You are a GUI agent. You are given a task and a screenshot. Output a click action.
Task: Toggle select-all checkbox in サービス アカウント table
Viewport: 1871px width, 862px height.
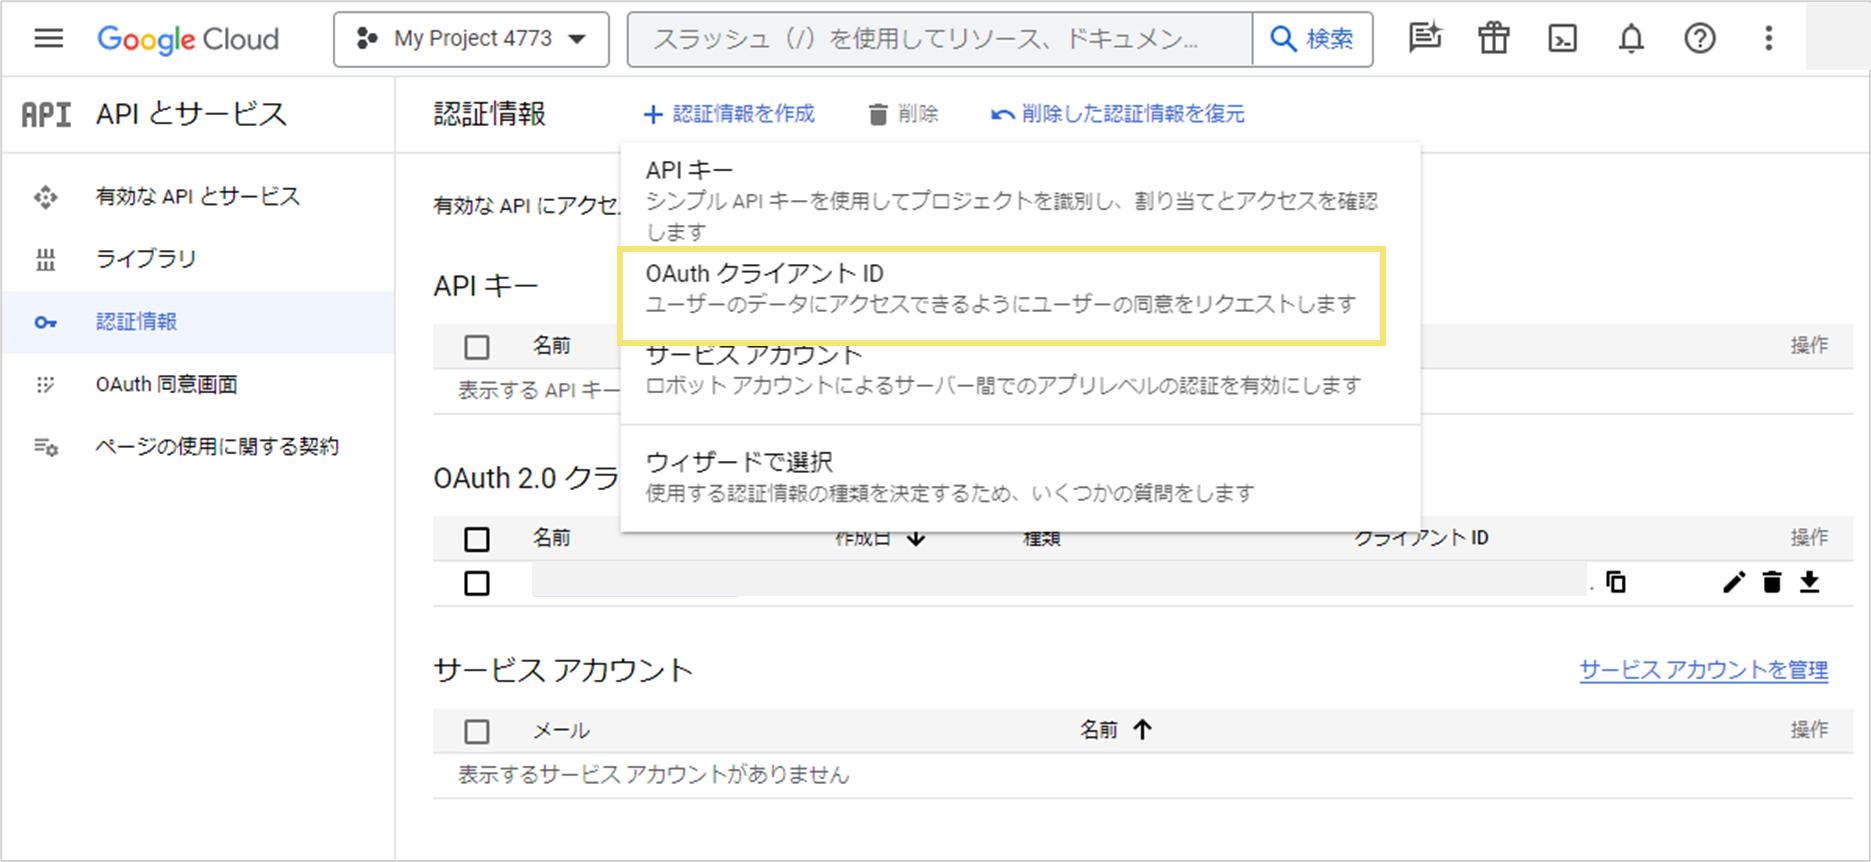pos(477,732)
